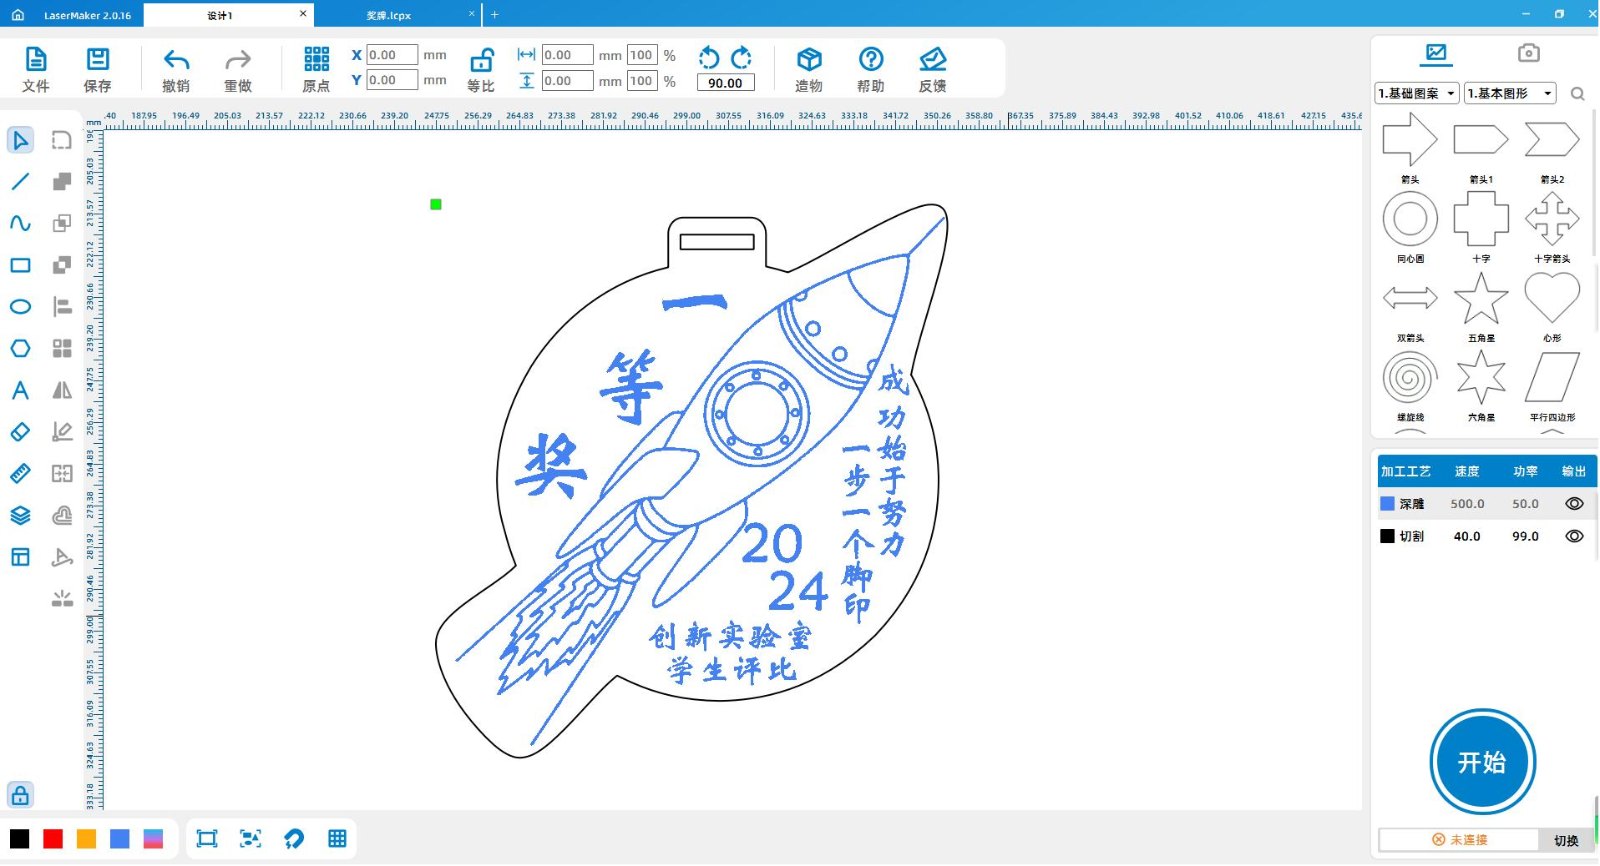Click the redo (重做) icon
Viewport: 1600px width, 866px height.
(x=238, y=60)
